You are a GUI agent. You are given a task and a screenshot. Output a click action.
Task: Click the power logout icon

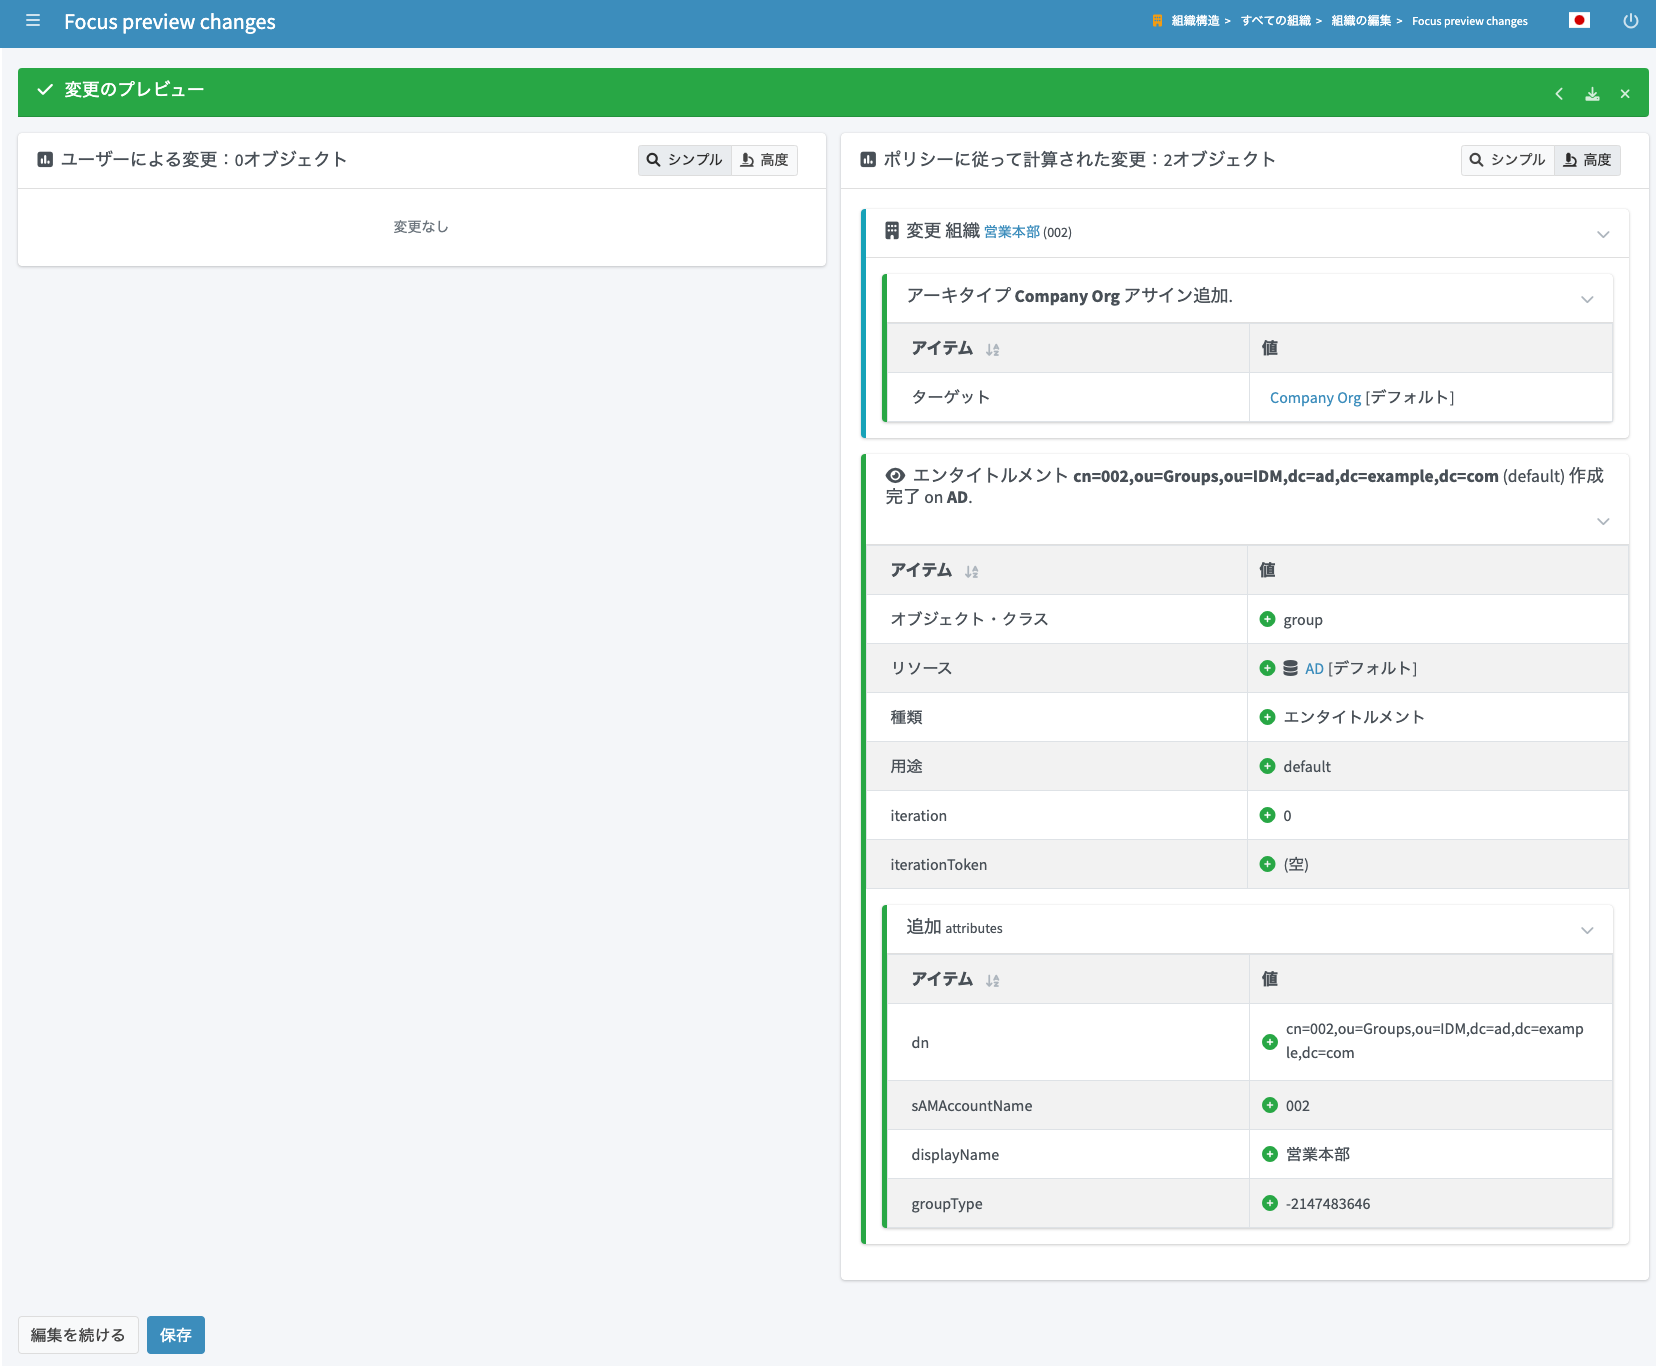coord(1631,21)
